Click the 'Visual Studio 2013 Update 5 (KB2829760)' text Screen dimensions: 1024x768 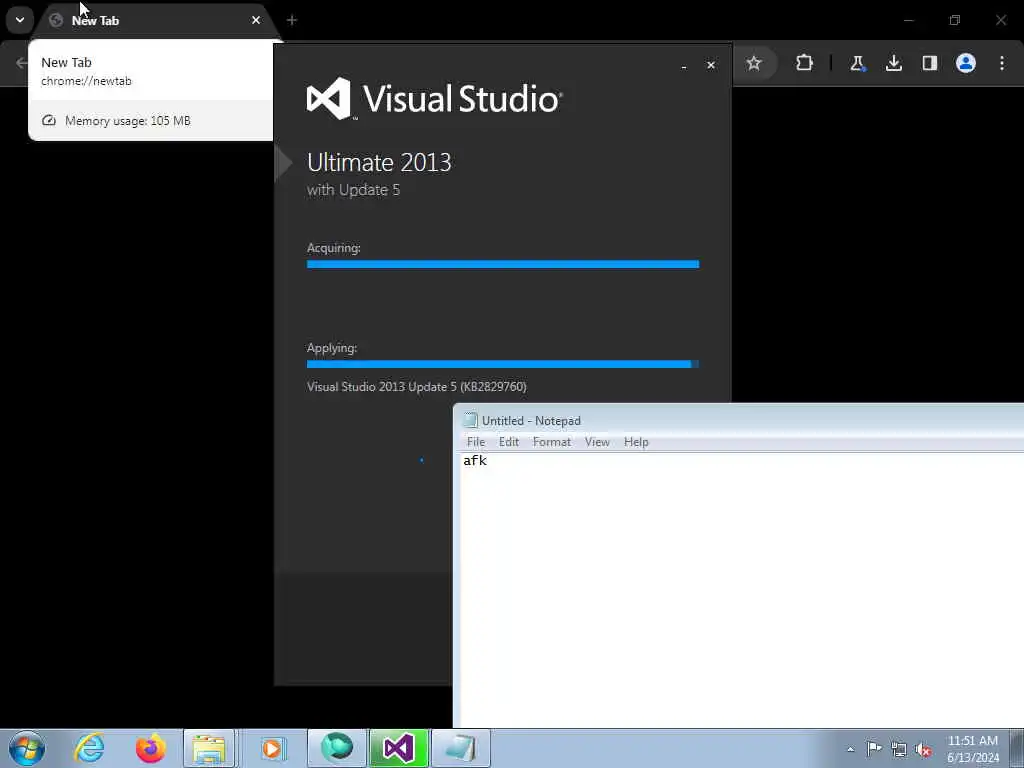417,387
